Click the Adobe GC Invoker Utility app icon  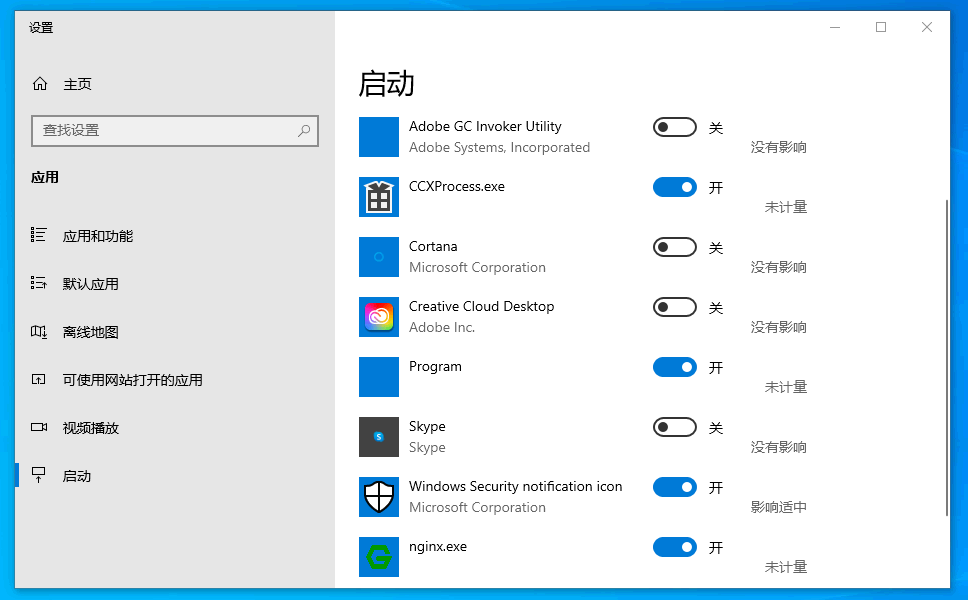pyautogui.click(x=378, y=137)
